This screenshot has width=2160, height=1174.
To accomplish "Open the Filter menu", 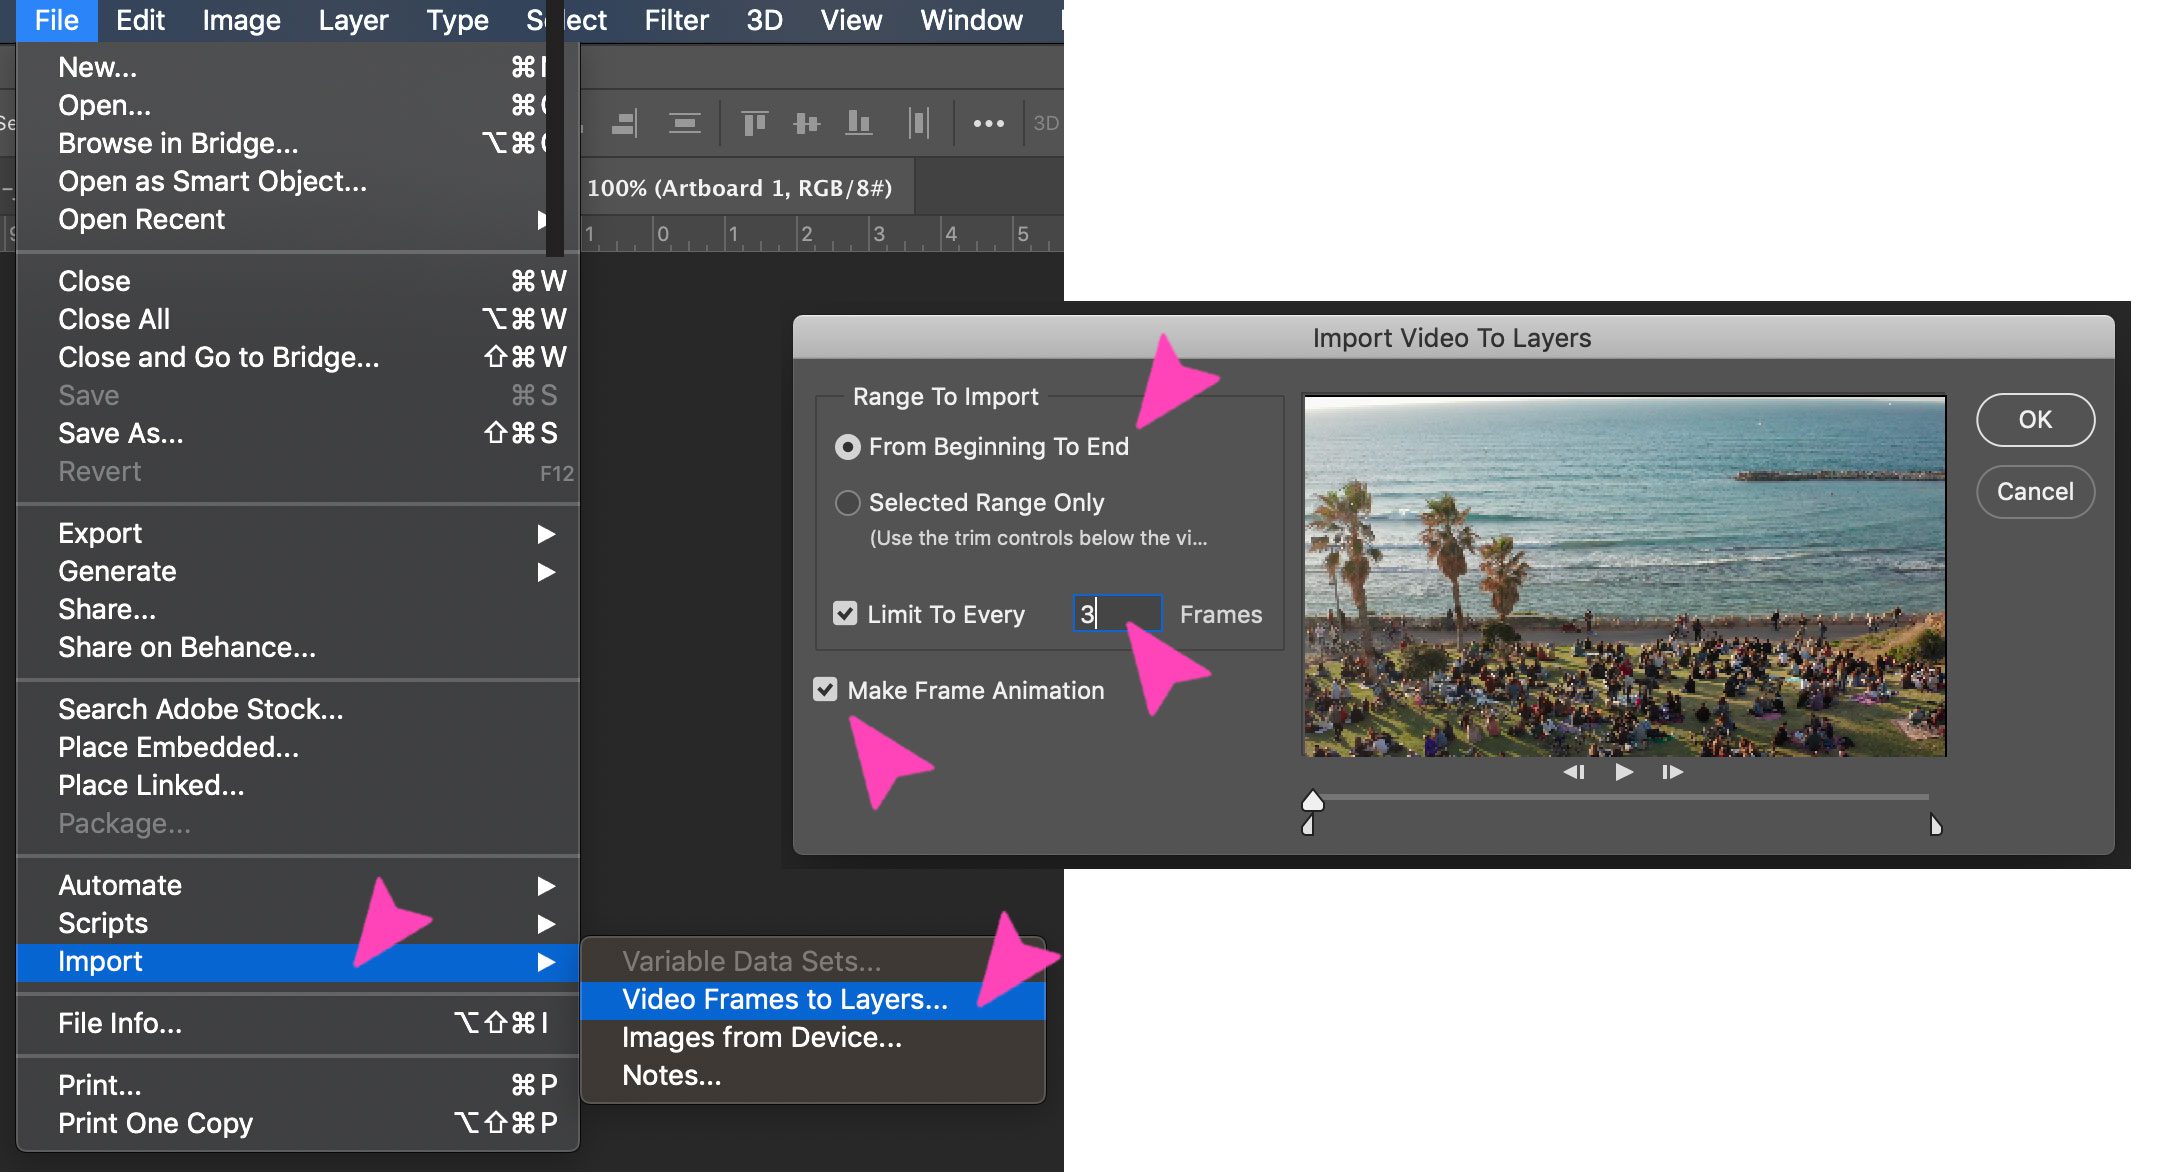I will pos(676,20).
